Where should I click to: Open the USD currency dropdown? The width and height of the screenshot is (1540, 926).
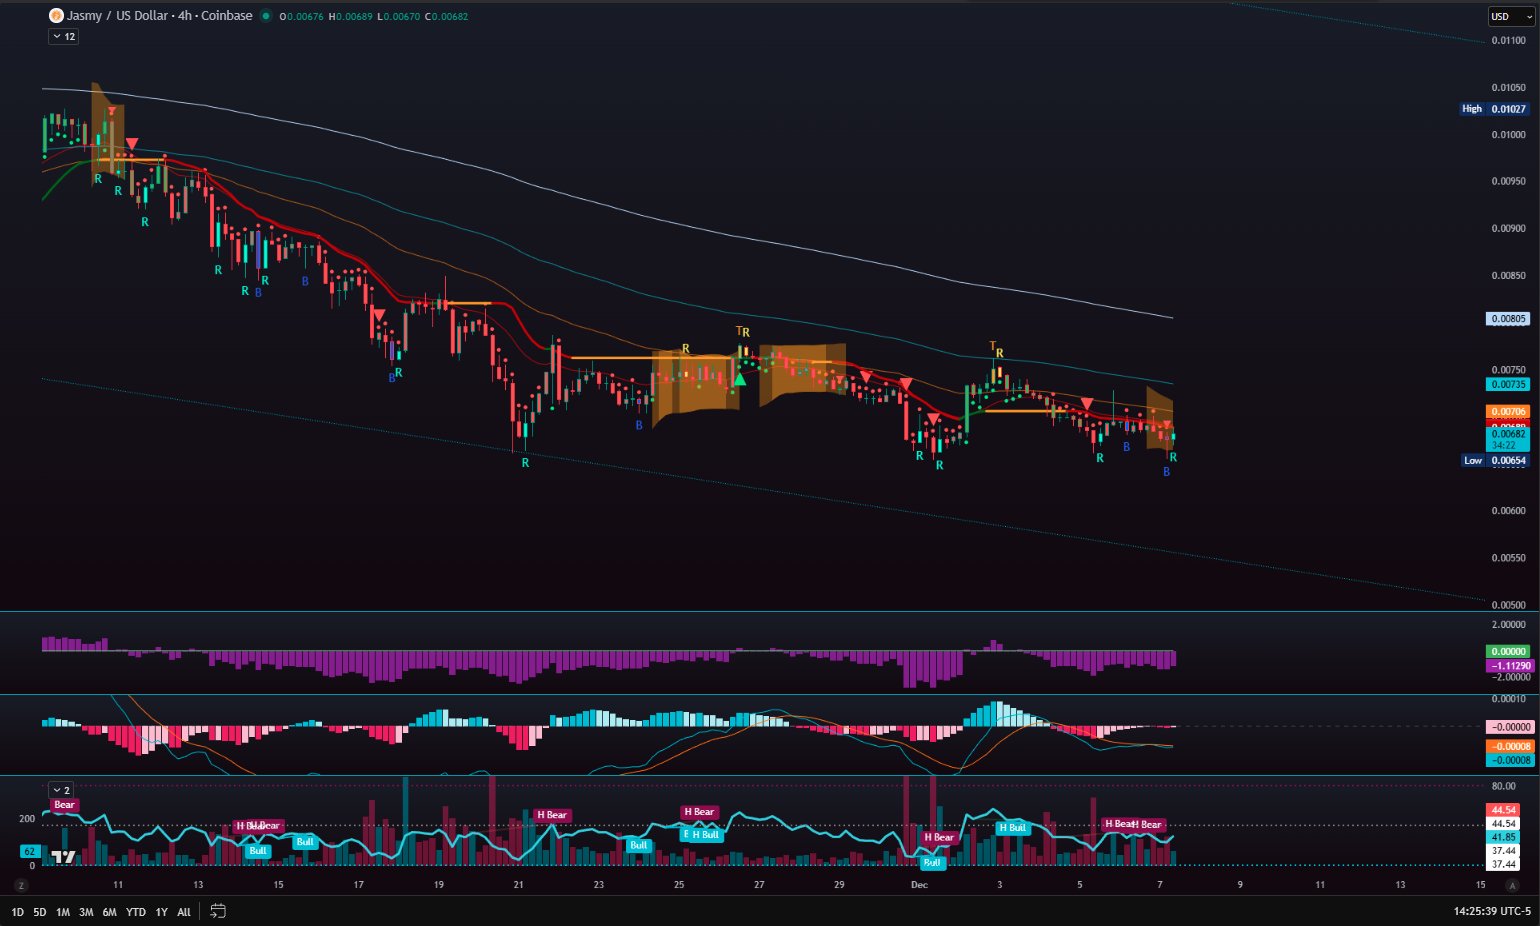[1511, 16]
